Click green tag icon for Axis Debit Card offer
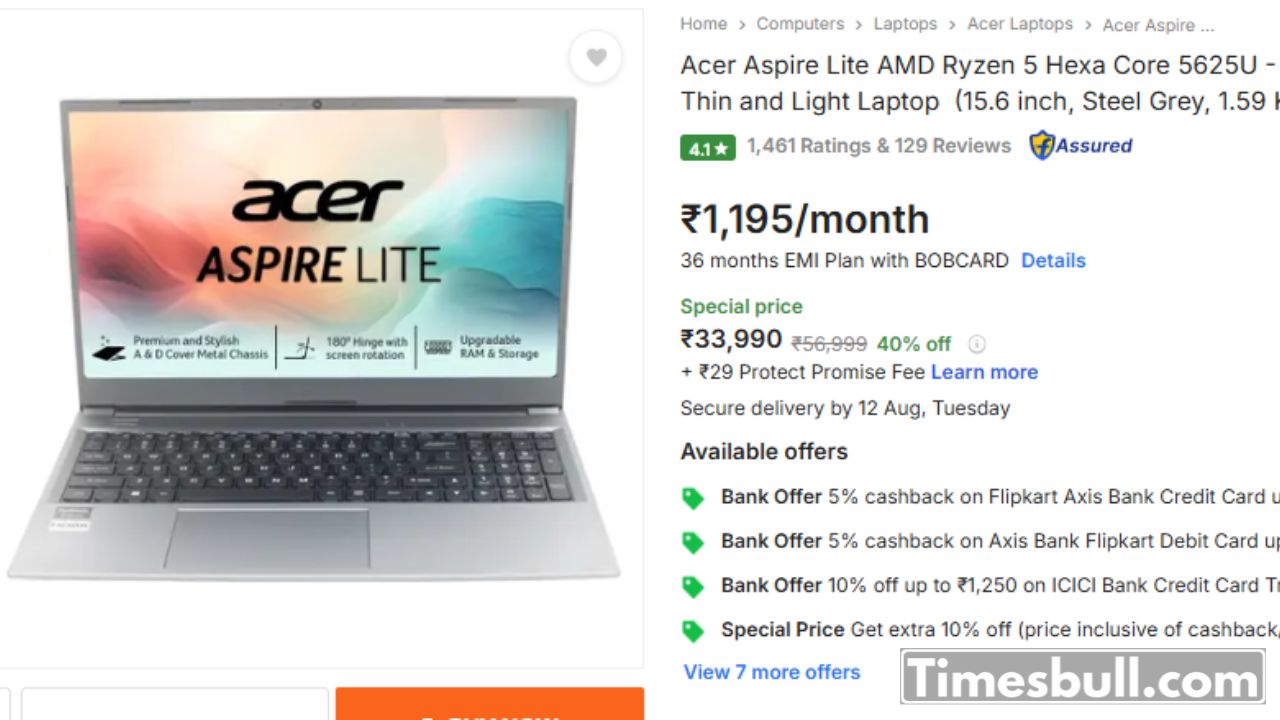The height and width of the screenshot is (720, 1280). (693, 542)
